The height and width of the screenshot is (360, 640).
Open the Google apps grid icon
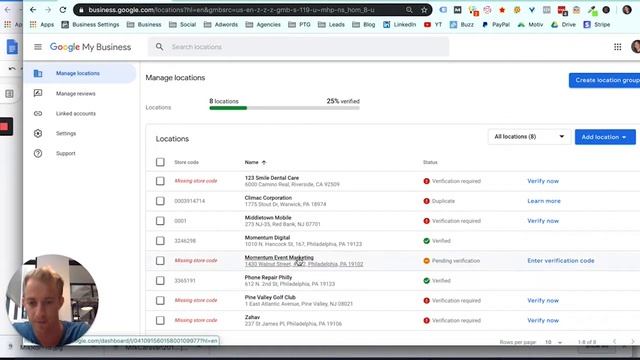coord(618,47)
